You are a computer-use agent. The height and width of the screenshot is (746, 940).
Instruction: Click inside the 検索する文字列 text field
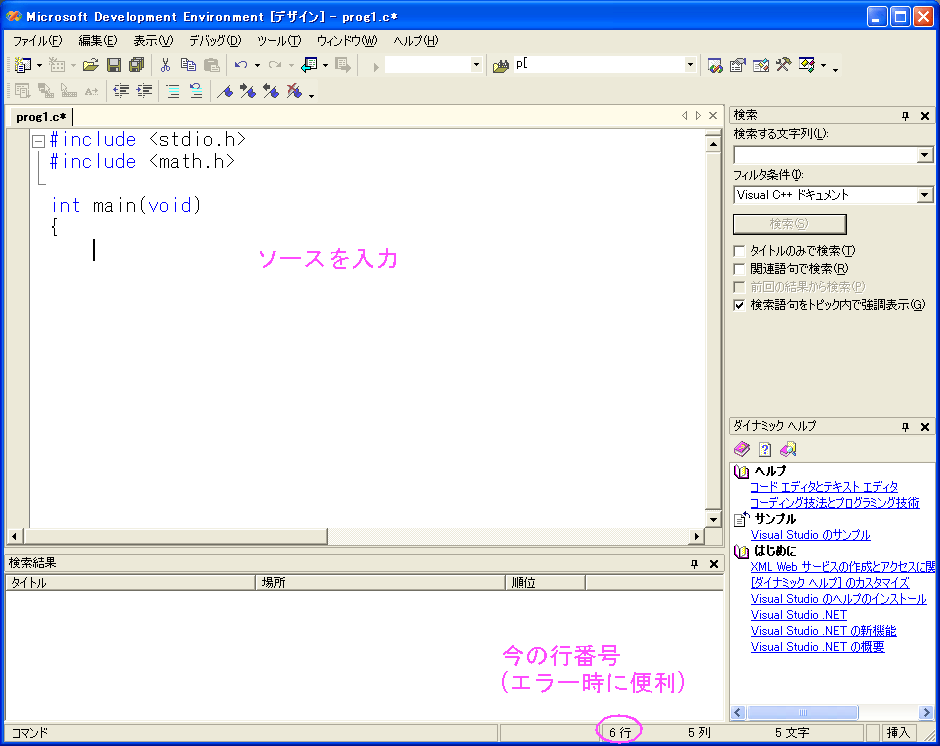(x=825, y=155)
